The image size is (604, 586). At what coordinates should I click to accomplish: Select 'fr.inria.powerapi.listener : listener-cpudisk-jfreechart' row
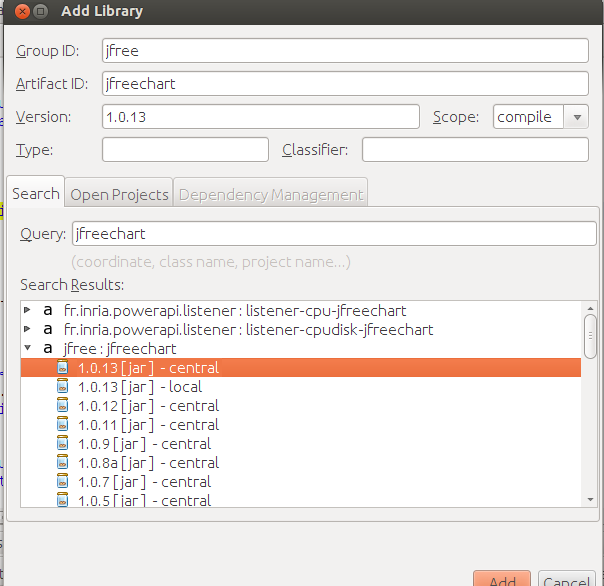click(x=301, y=330)
